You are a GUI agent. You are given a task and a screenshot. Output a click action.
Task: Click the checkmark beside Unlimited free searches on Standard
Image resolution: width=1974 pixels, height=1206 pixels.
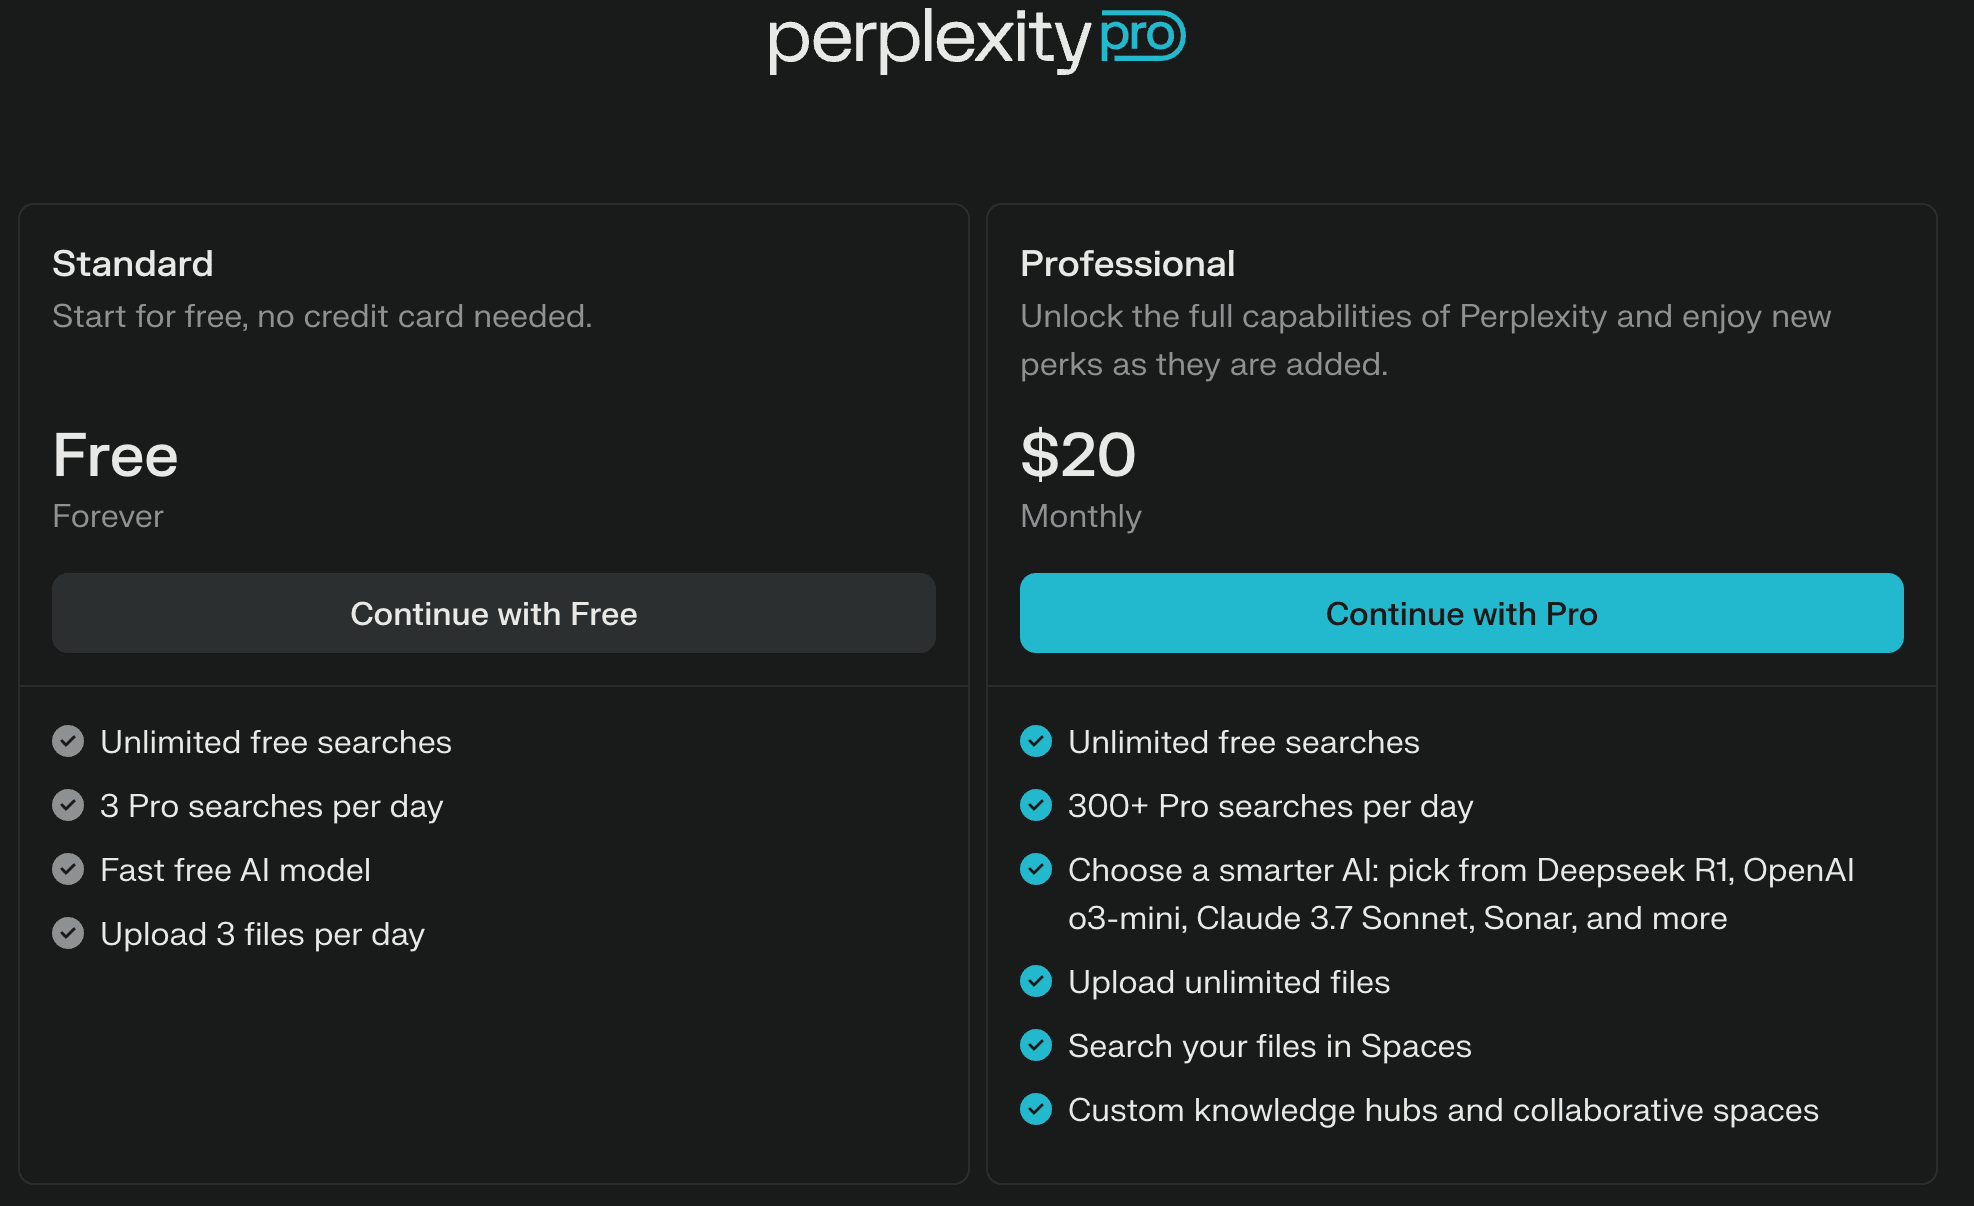click(68, 742)
